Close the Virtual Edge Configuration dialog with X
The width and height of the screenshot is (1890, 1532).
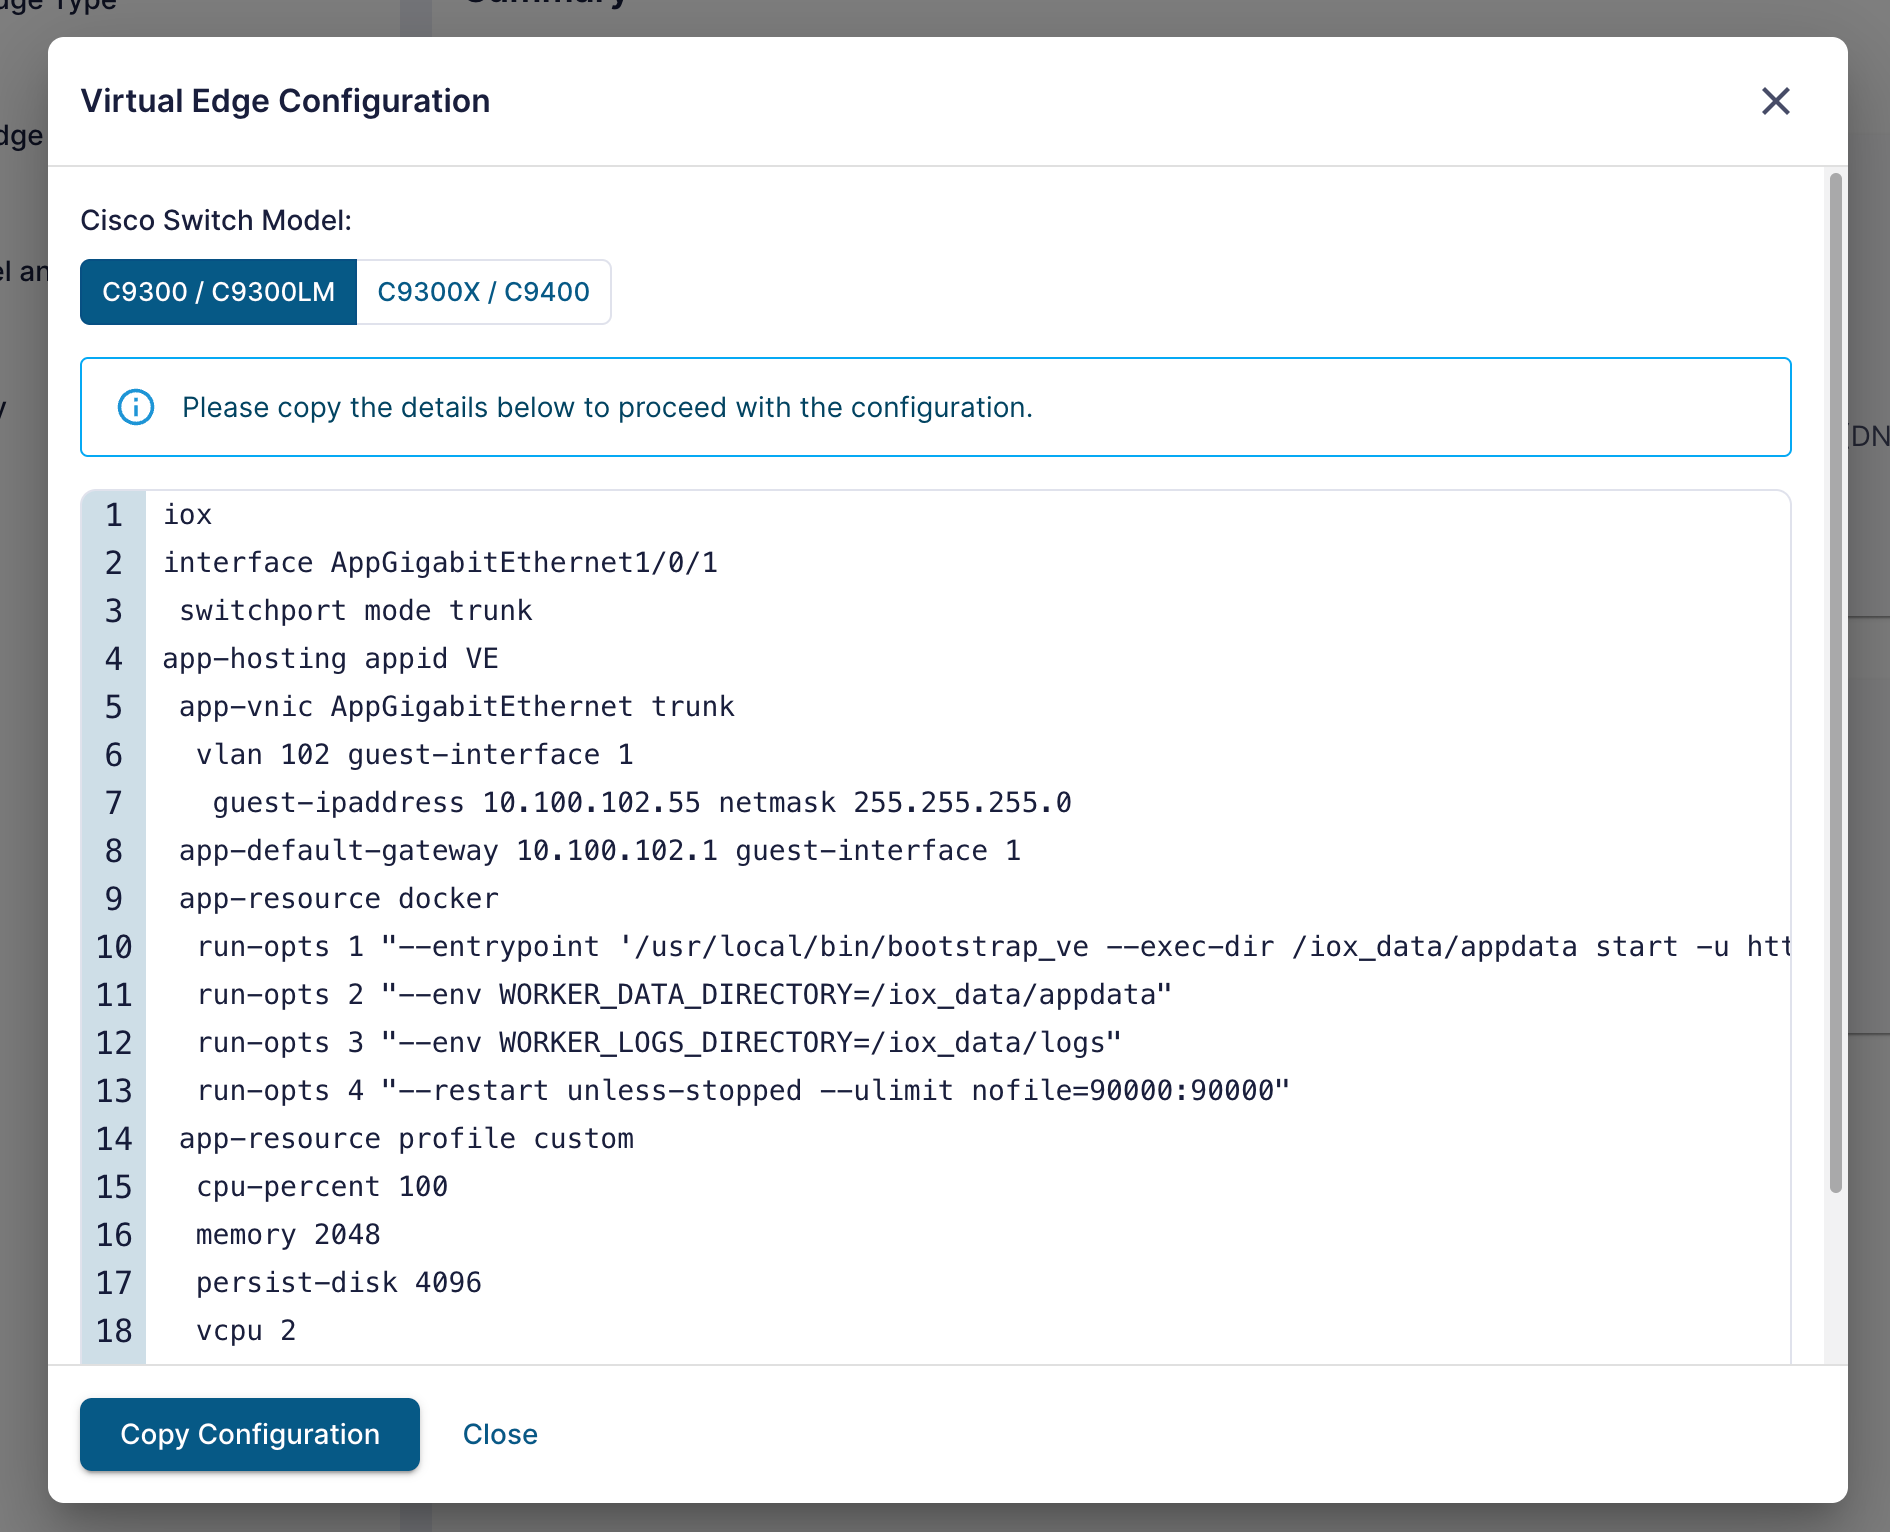[x=1775, y=101]
